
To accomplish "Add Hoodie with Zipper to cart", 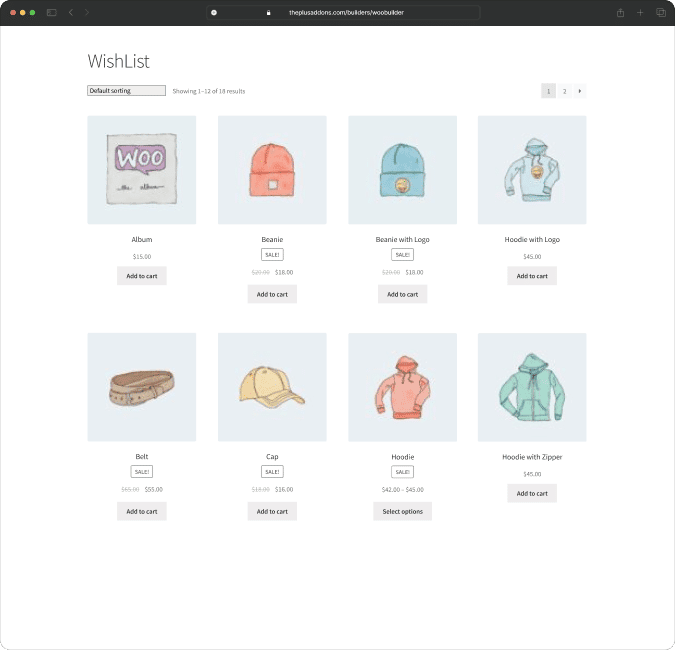I will point(532,493).
